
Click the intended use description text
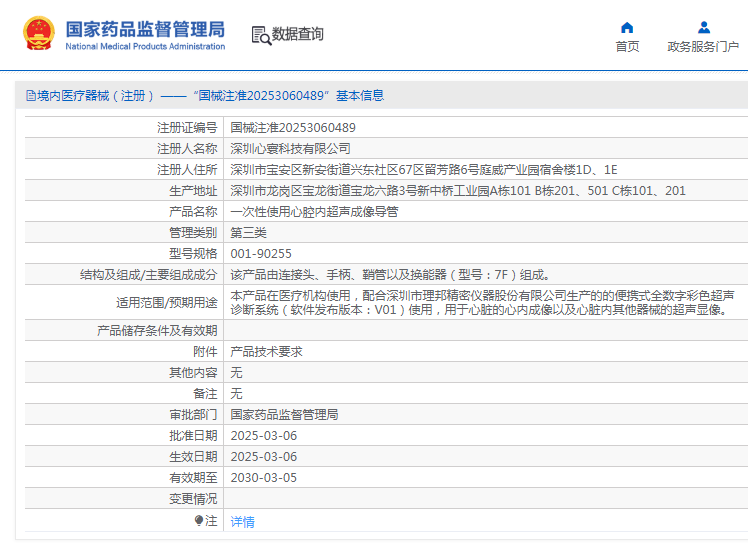(482, 303)
